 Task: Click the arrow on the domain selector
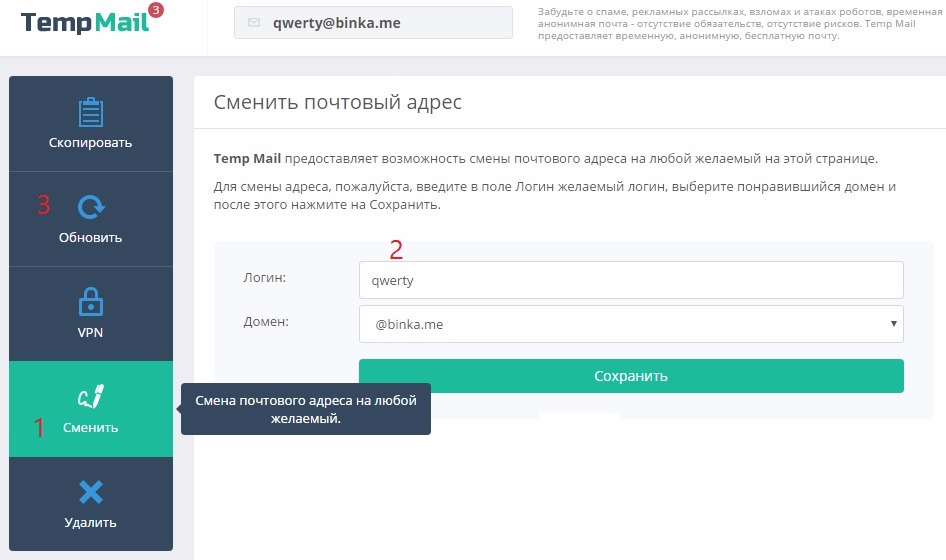(892, 324)
